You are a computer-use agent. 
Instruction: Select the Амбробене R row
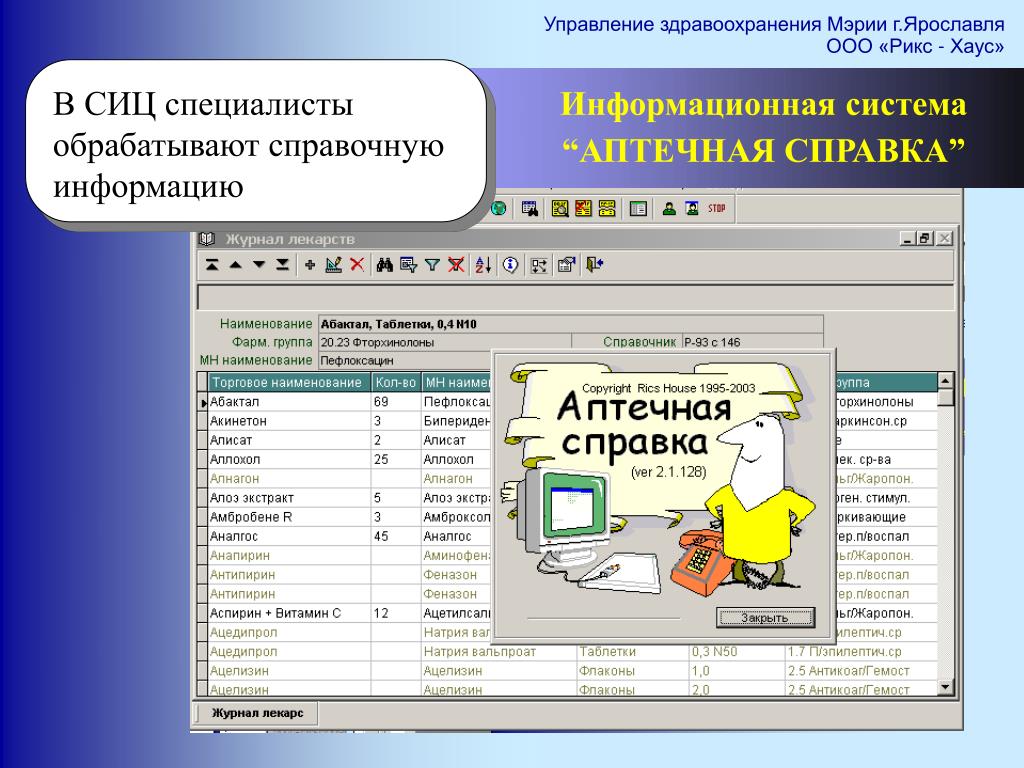[346, 517]
